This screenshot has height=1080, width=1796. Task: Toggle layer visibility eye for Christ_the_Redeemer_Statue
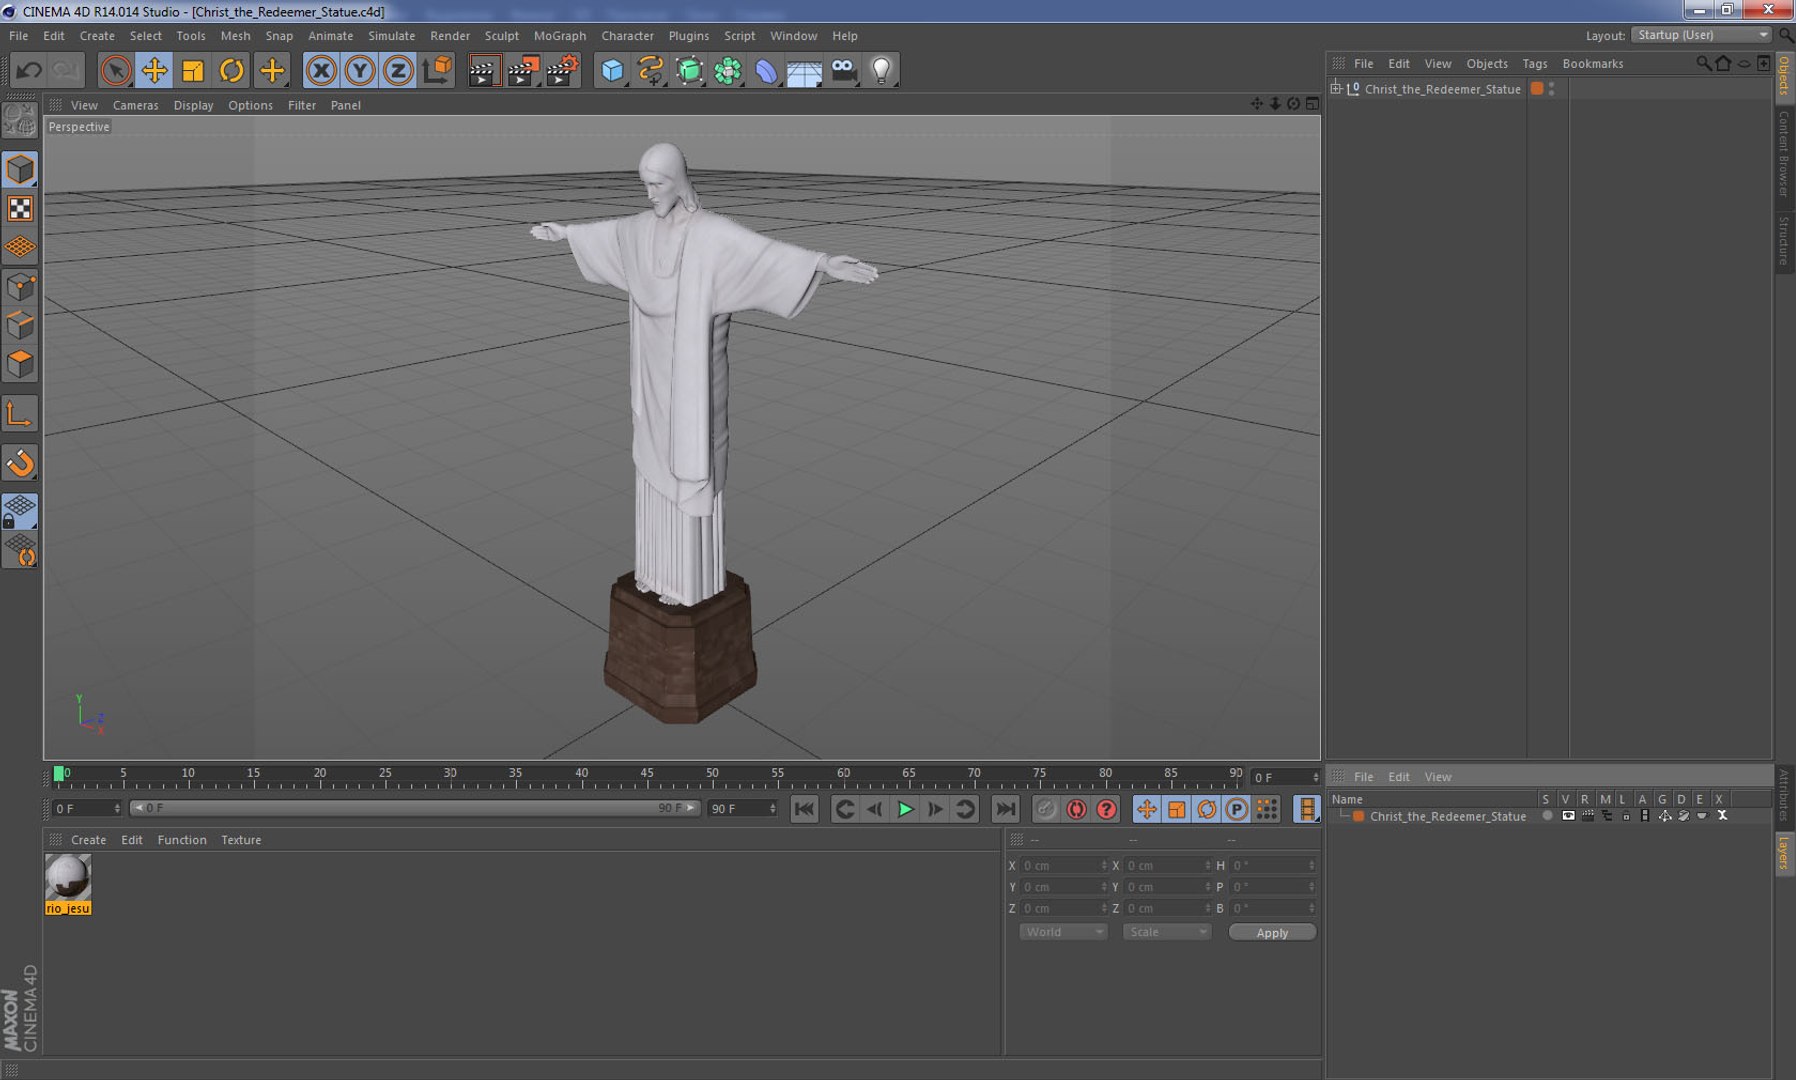(1568, 816)
